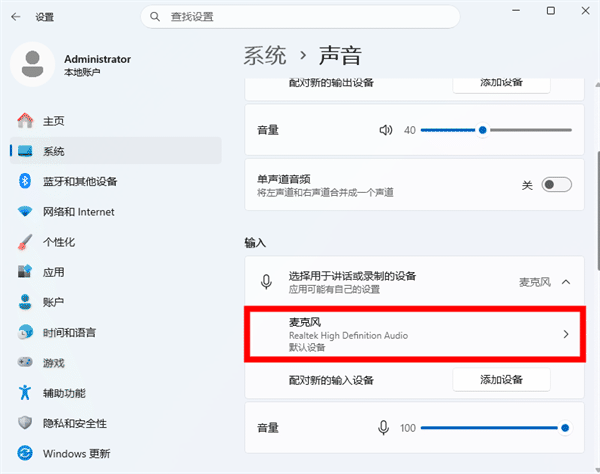
Task: Mute output via speaker icon beside 40
Action: tap(386, 130)
